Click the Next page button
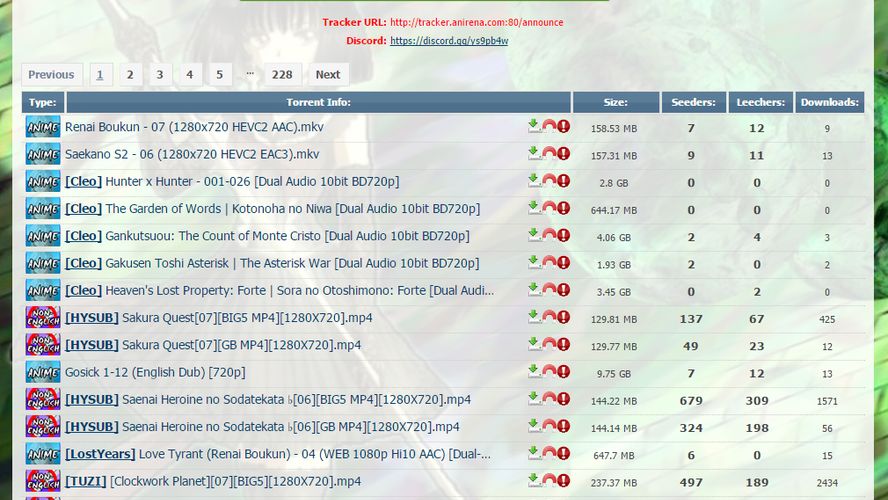888x500 pixels. 327,74
